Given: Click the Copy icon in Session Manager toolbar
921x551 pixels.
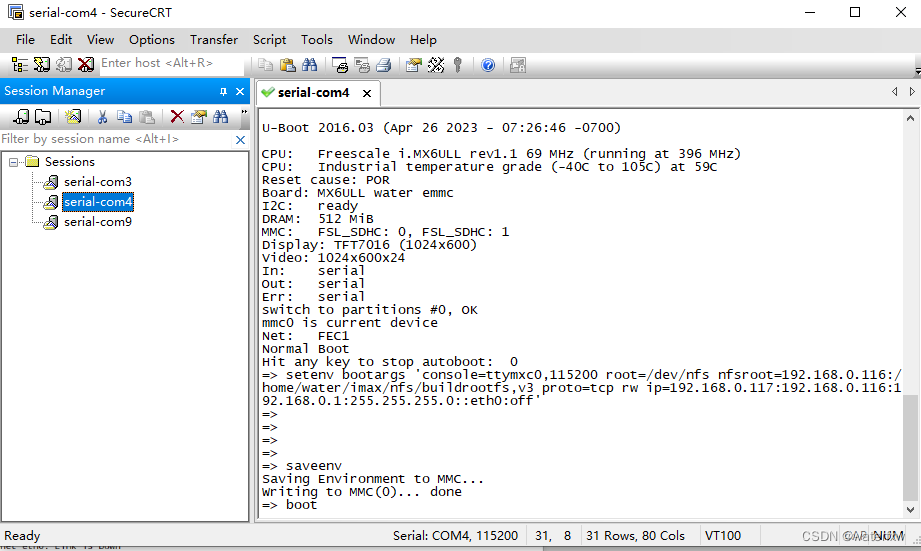Looking at the screenshot, I should point(125,117).
